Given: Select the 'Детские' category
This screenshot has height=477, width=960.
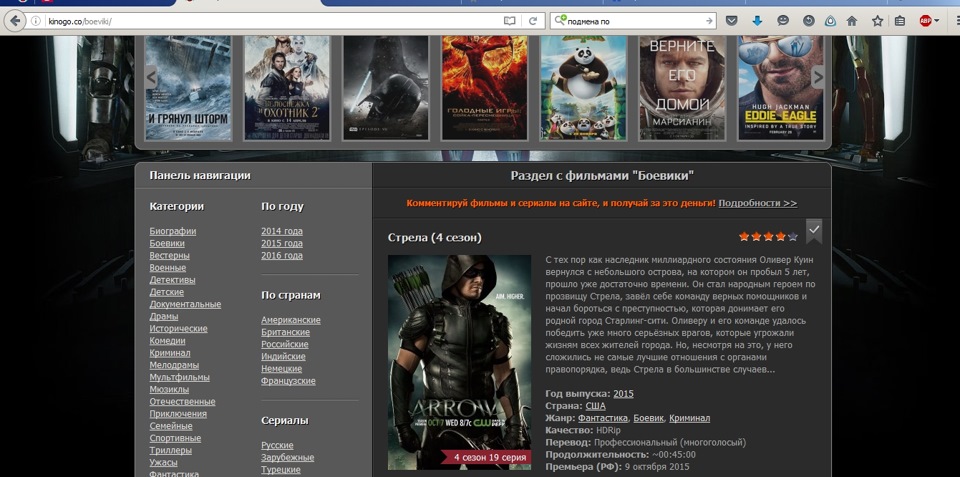Looking at the screenshot, I should pyautogui.click(x=167, y=292).
